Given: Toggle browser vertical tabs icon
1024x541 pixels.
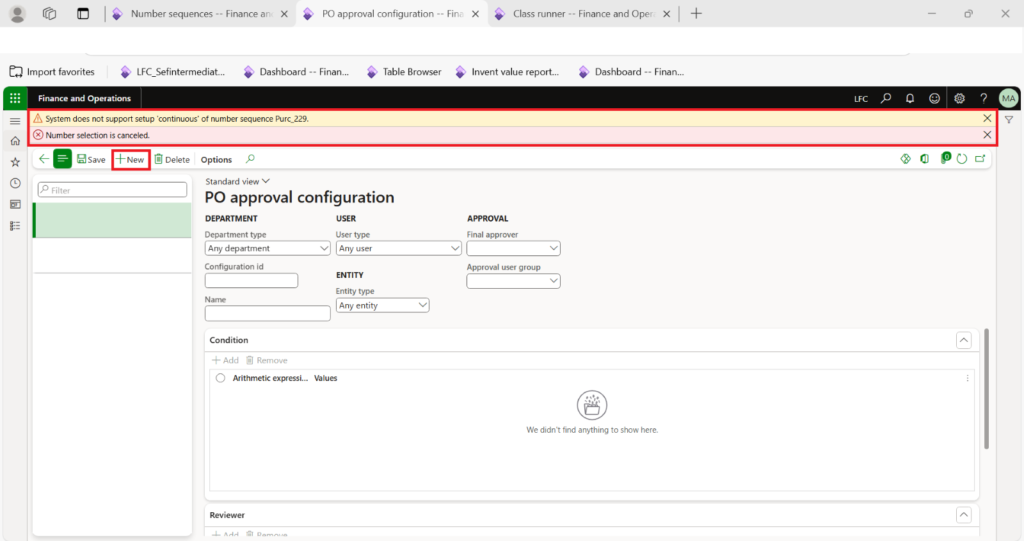Looking at the screenshot, I should pos(83,14).
